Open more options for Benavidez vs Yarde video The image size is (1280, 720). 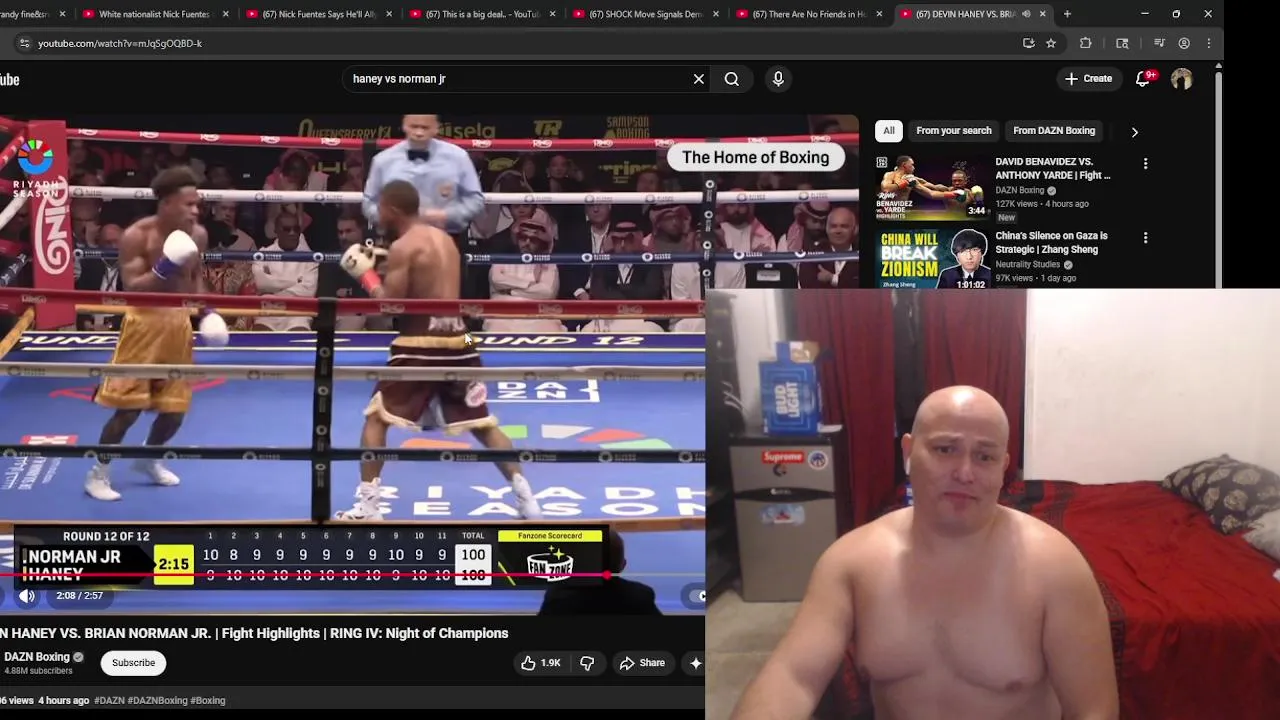[x=1146, y=164]
